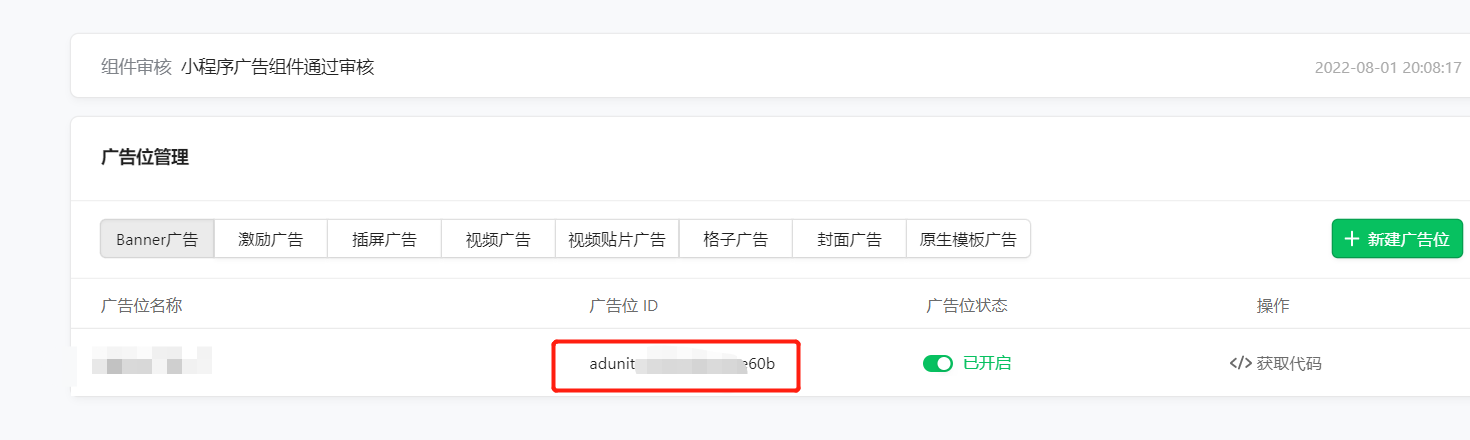
Task: Click the 获取代码 link text
Action: click(1288, 363)
